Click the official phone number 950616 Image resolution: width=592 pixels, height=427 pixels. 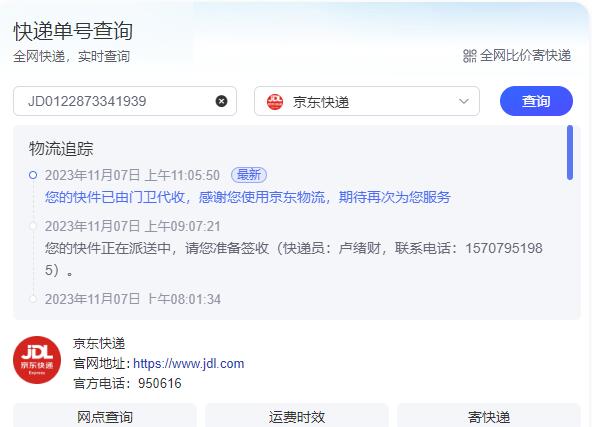160,384
